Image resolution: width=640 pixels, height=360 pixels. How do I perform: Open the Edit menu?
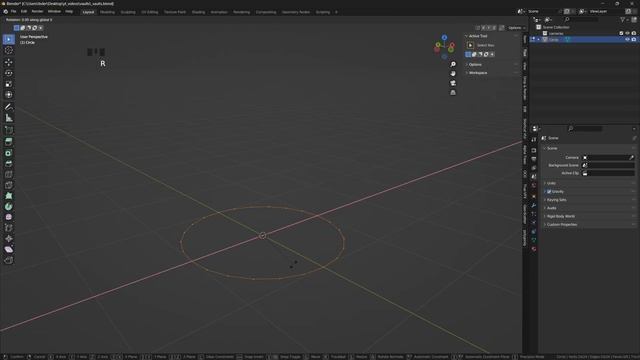click(24, 11)
